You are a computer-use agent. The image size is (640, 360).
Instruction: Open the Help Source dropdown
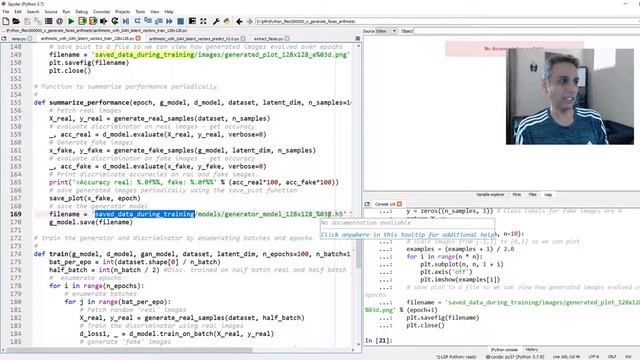coord(386,31)
